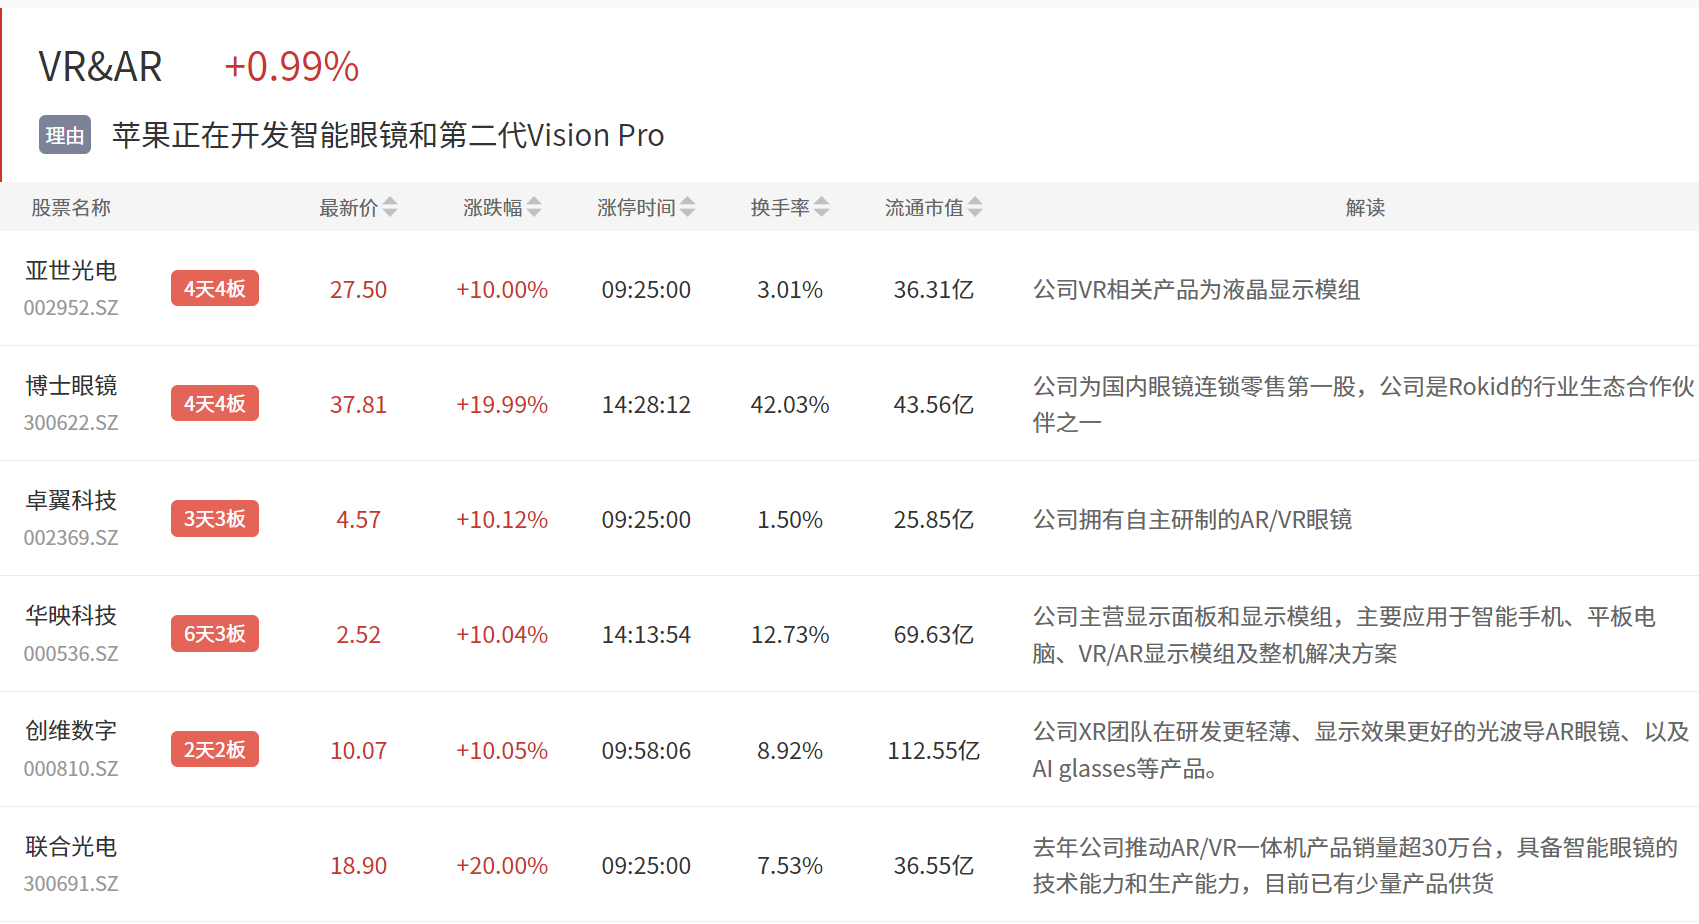Select the 2天2板 badge for 创维数字

[214, 750]
